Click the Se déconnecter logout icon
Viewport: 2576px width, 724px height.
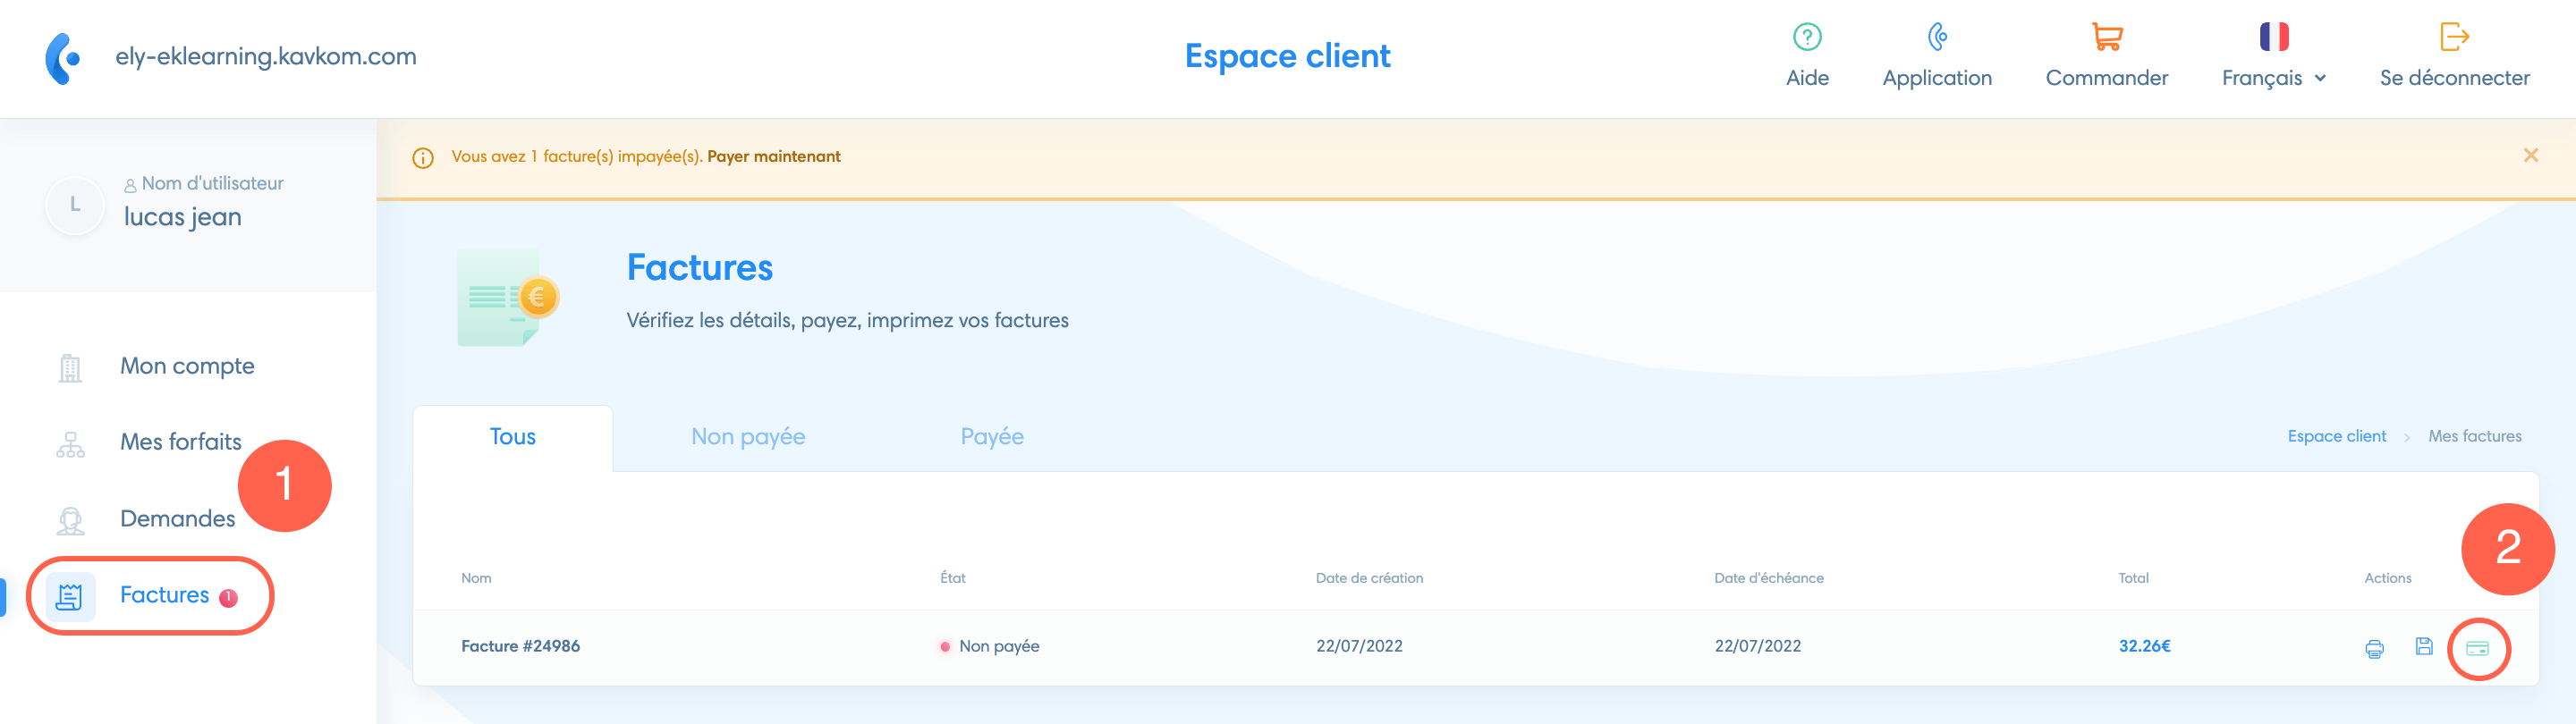pos(2454,37)
